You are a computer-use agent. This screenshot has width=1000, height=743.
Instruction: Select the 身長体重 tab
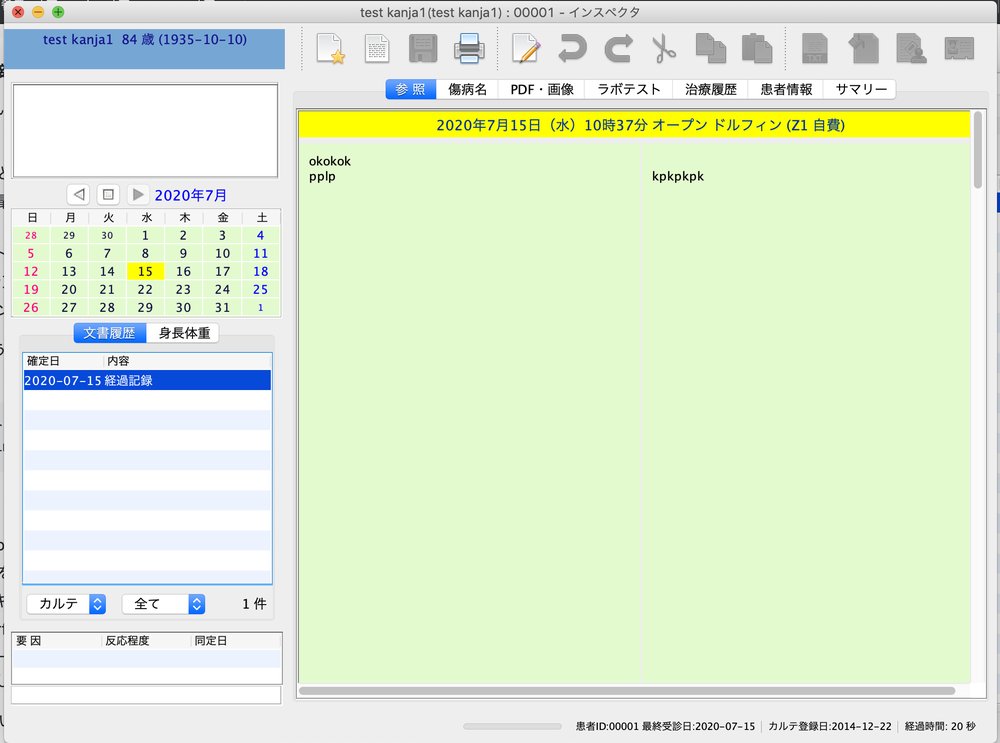[x=184, y=333]
